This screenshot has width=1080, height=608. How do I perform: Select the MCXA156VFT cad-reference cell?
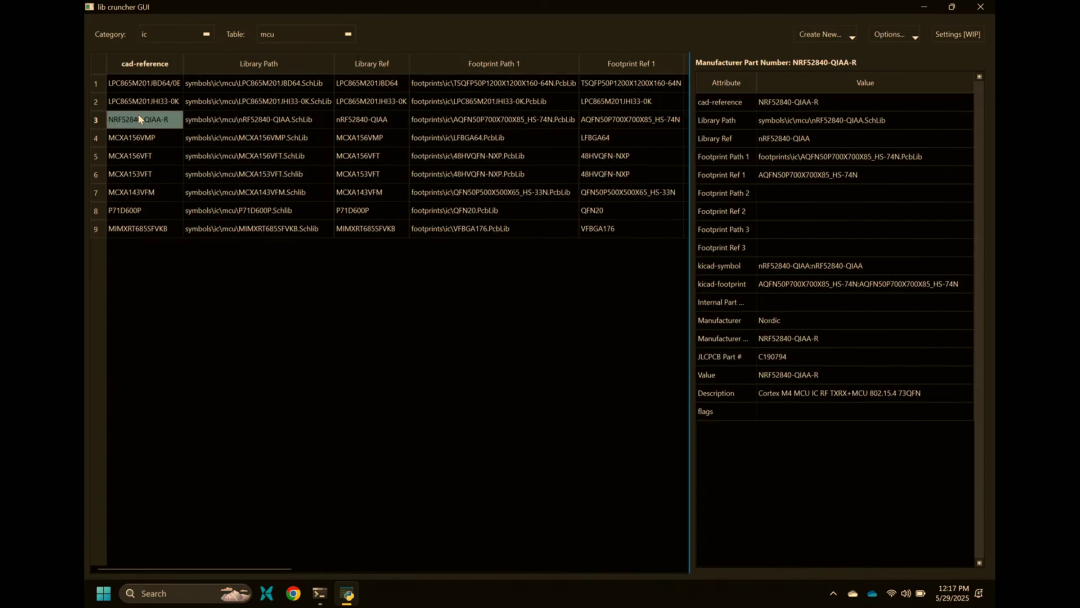click(x=145, y=156)
